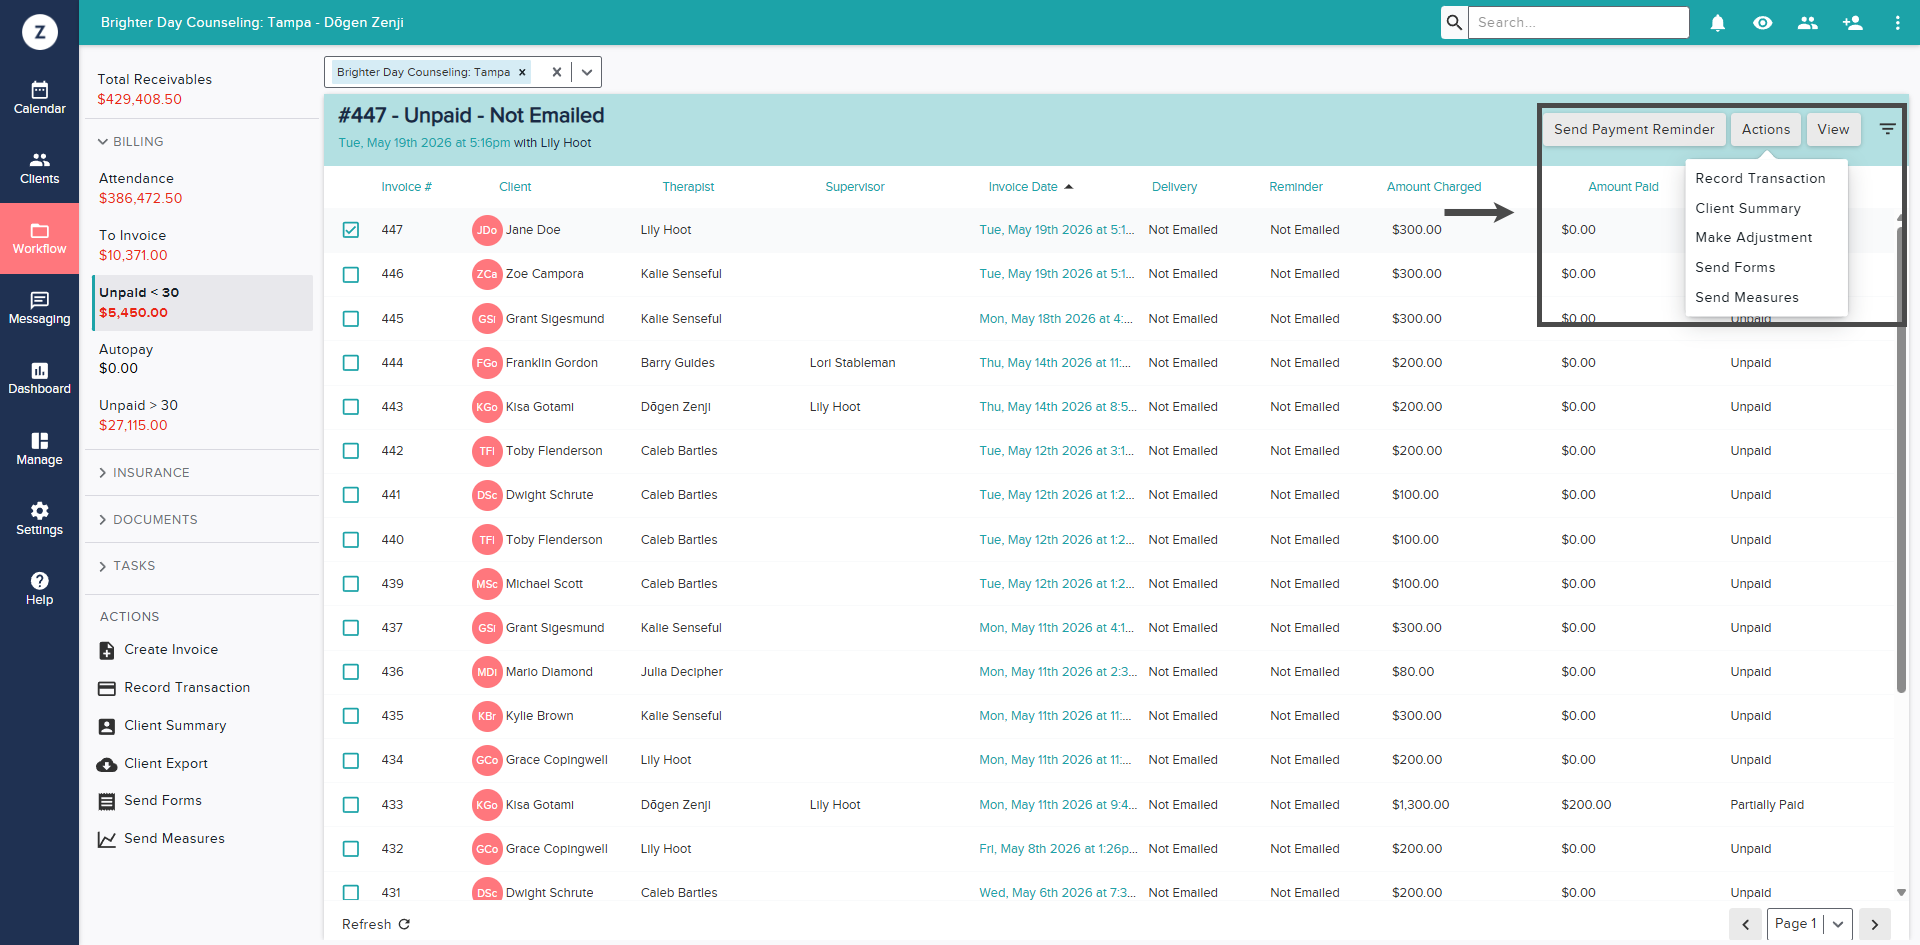Check invoice 439 checkbox

tap(351, 584)
